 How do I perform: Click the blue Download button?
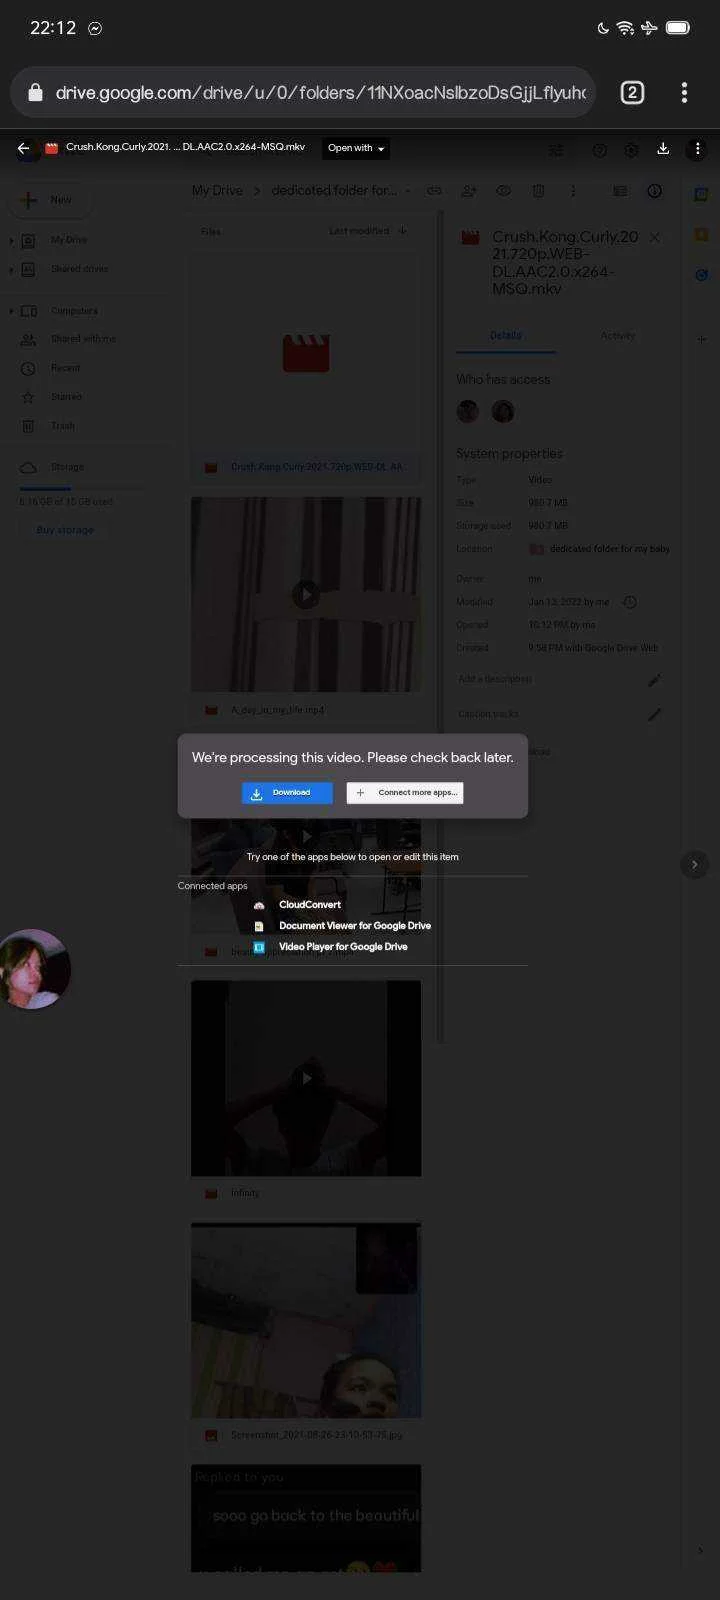[x=287, y=793]
